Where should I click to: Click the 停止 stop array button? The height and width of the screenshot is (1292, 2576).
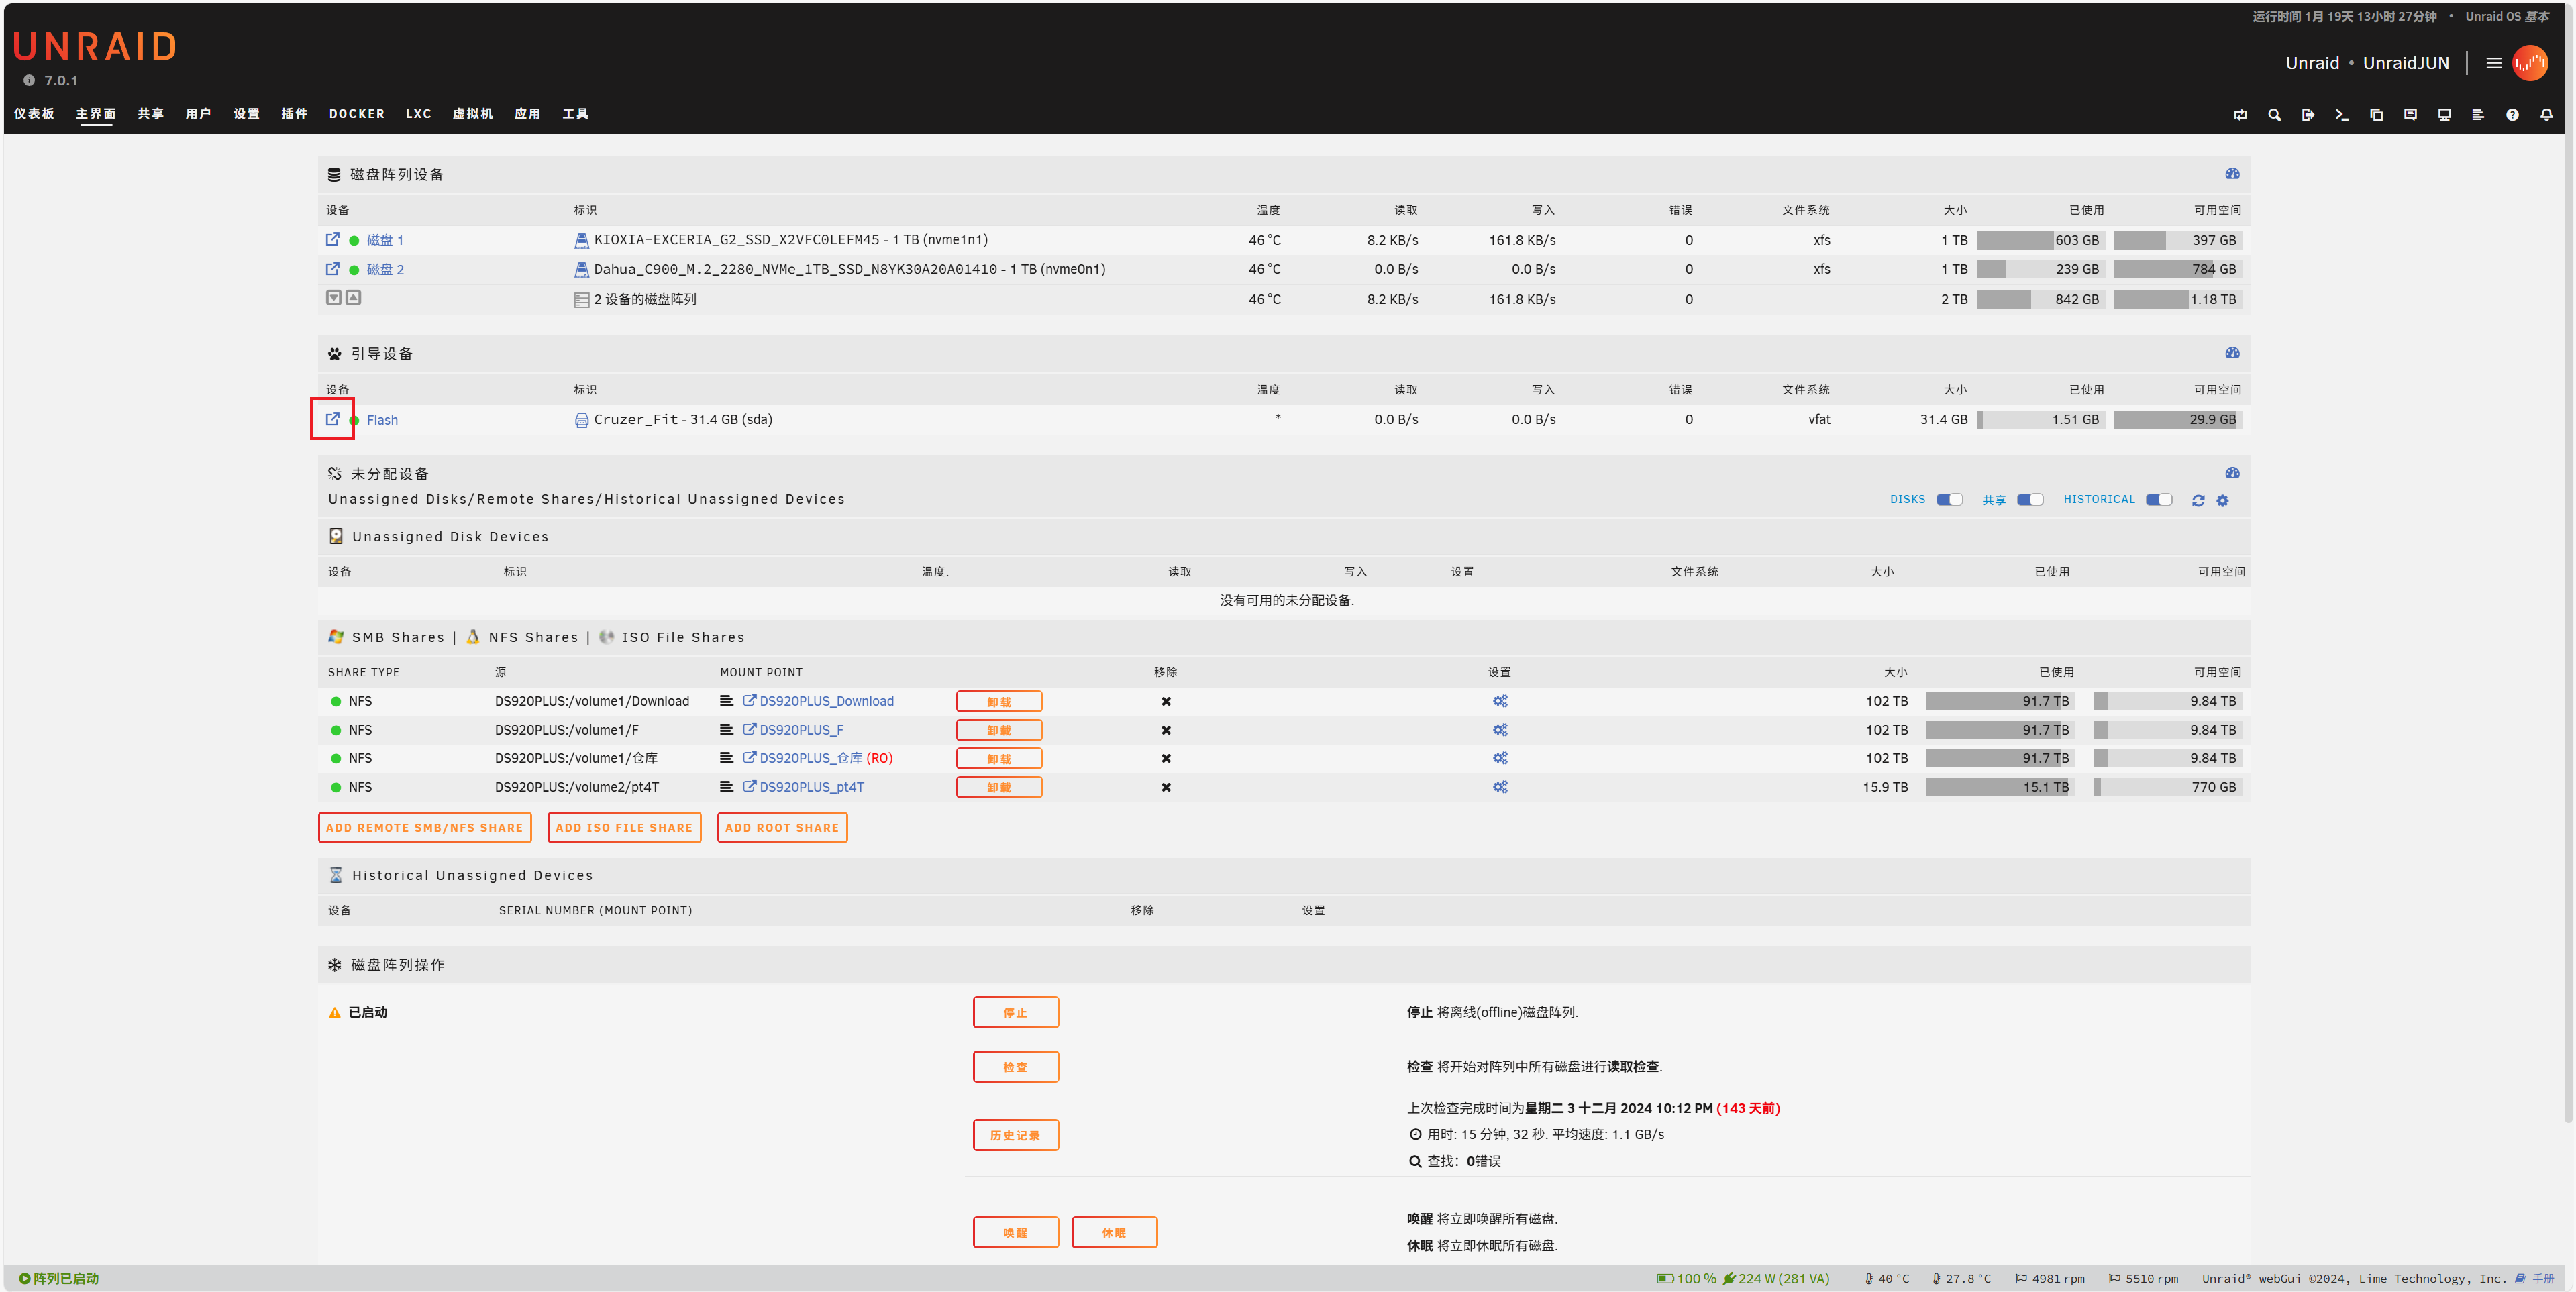click(1015, 1012)
